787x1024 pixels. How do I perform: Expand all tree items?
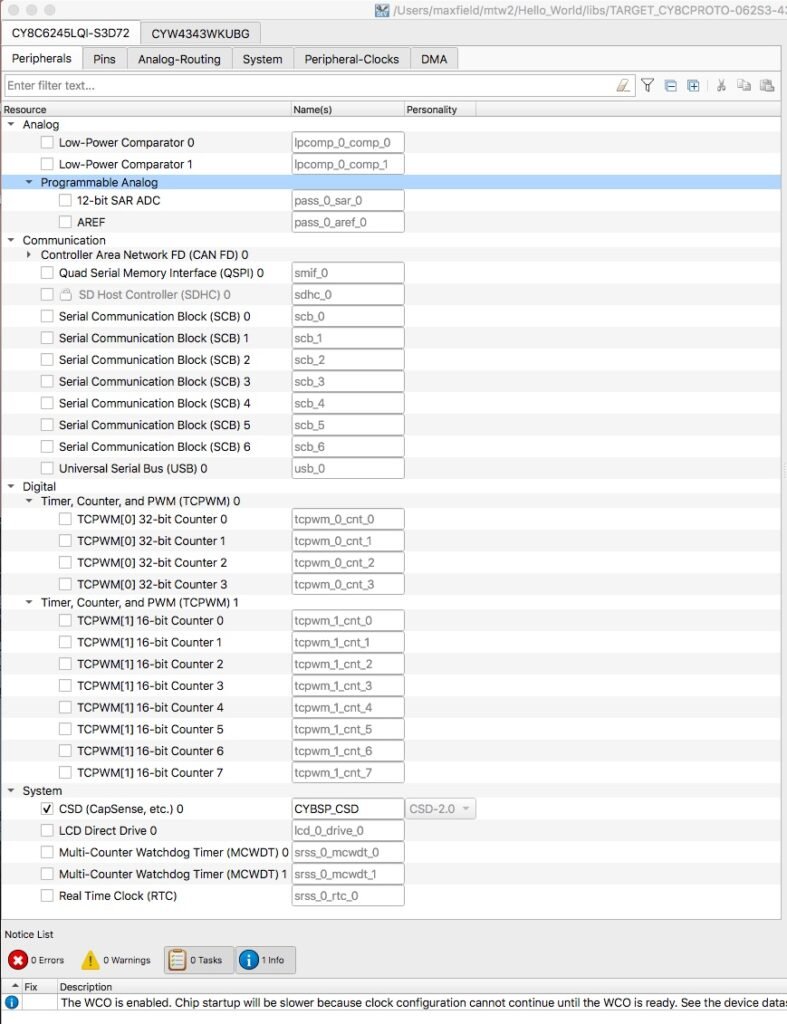(693, 86)
